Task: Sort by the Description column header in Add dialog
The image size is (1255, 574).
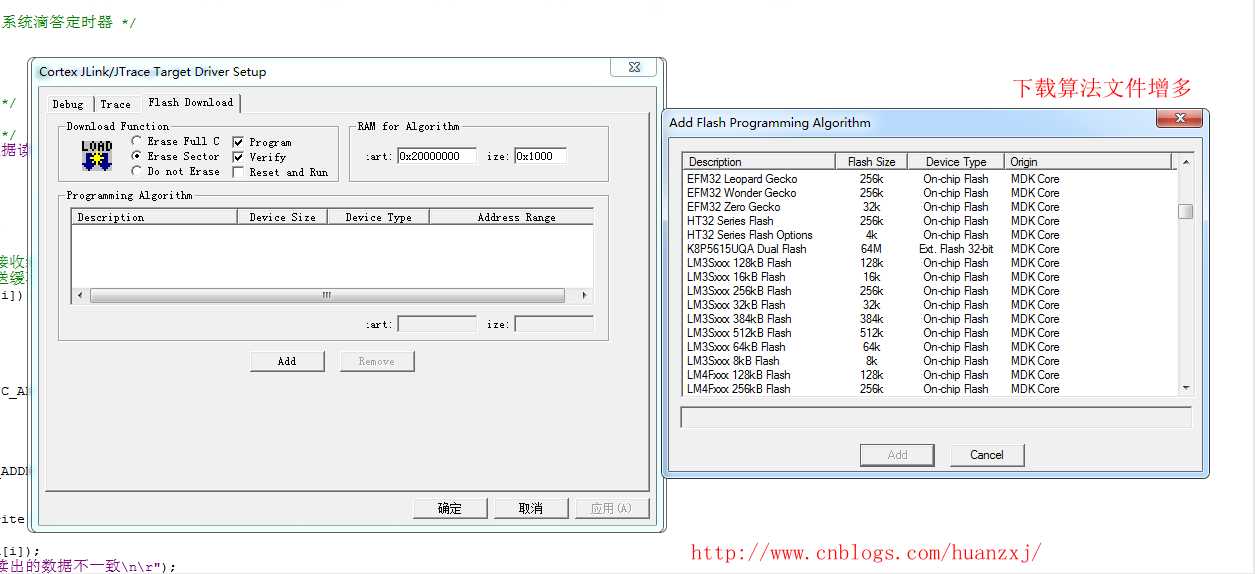Action: [759, 161]
